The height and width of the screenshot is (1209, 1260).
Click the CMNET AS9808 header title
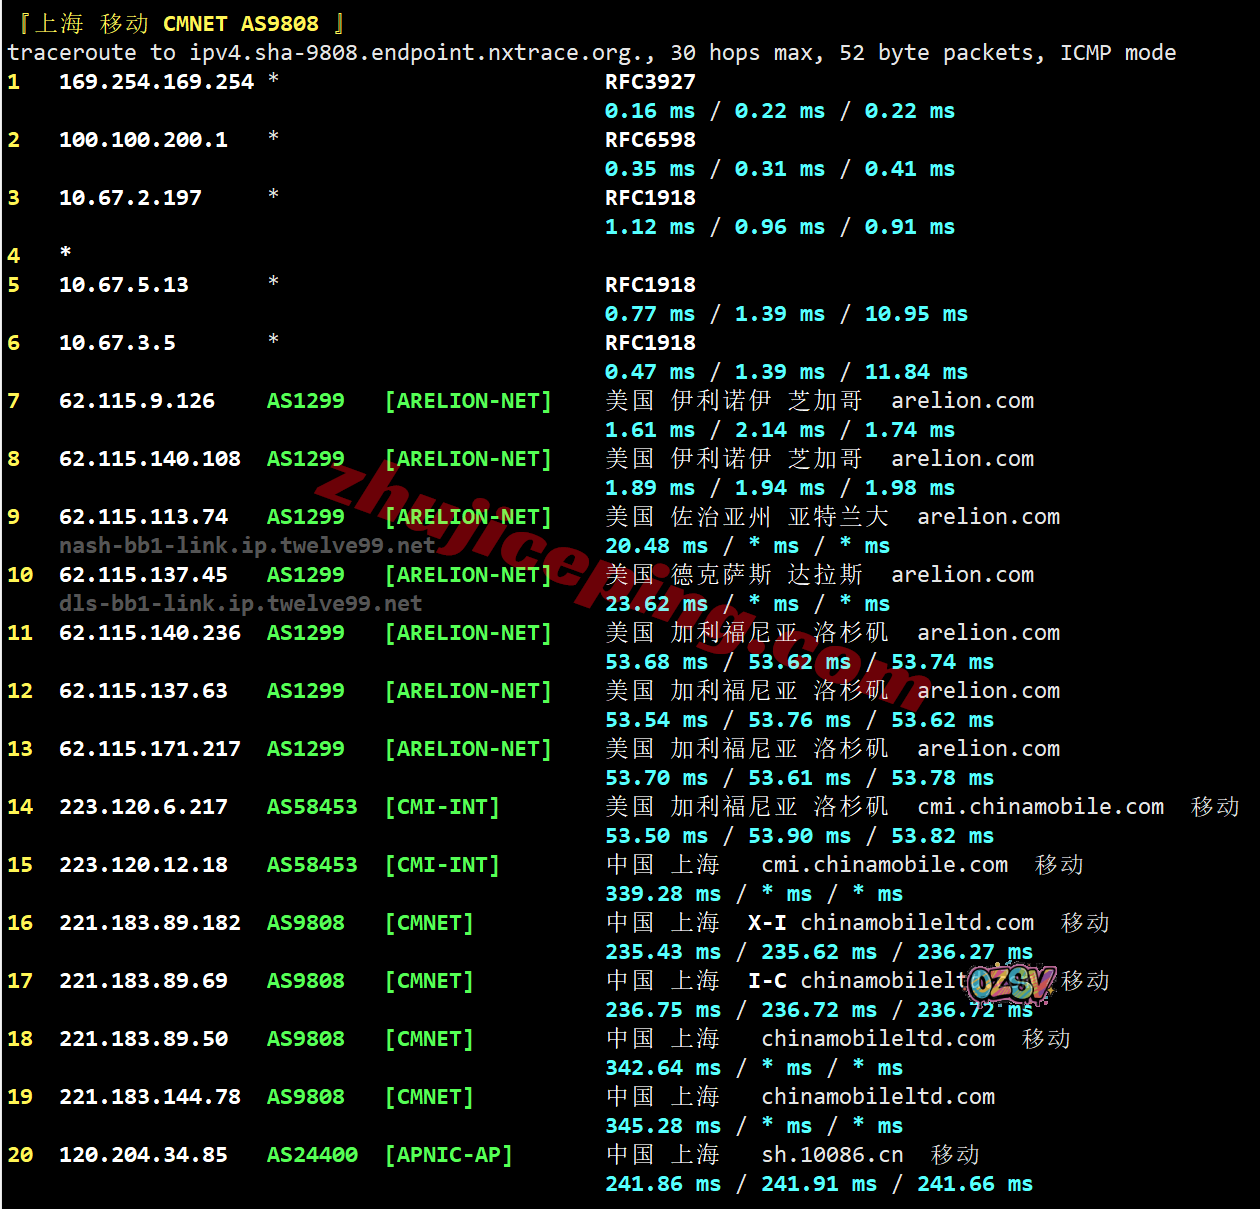240,24
